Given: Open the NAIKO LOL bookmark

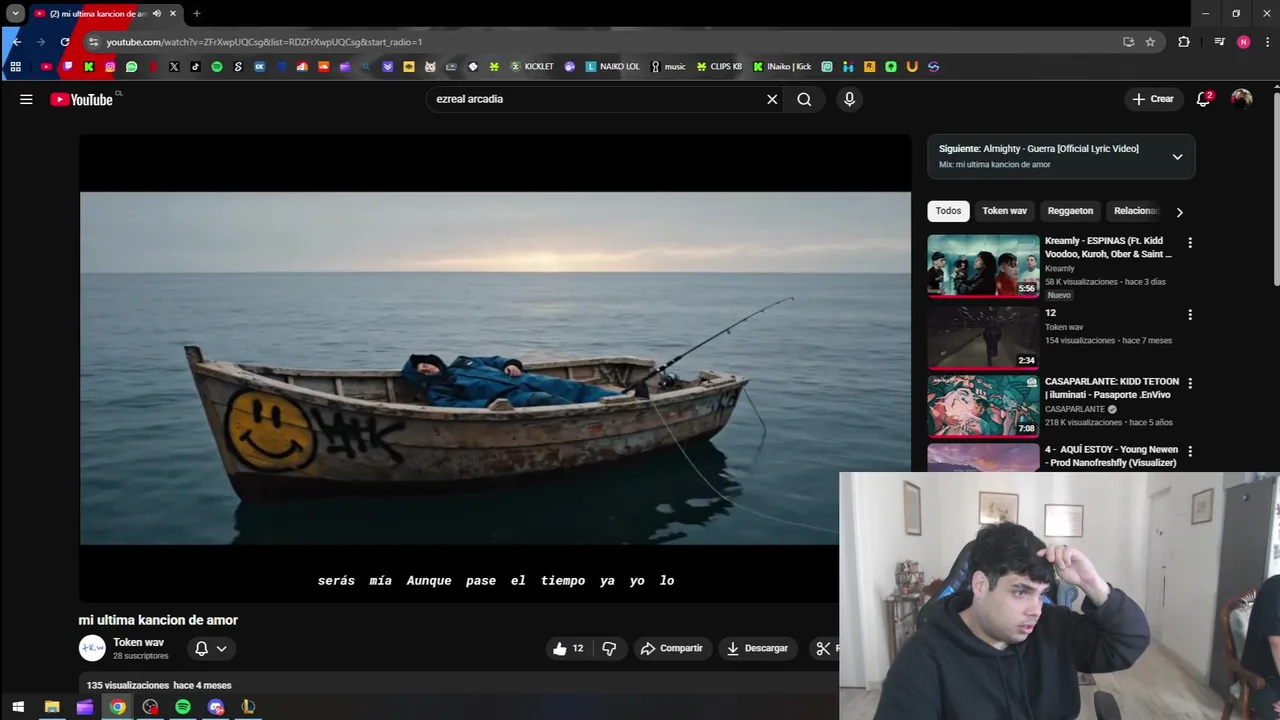Looking at the screenshot, I should coord(613,67).
